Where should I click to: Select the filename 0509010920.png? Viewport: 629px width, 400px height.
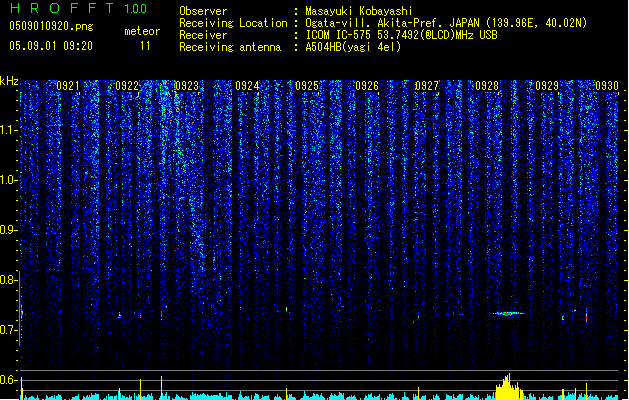click(x=51, y=26)
